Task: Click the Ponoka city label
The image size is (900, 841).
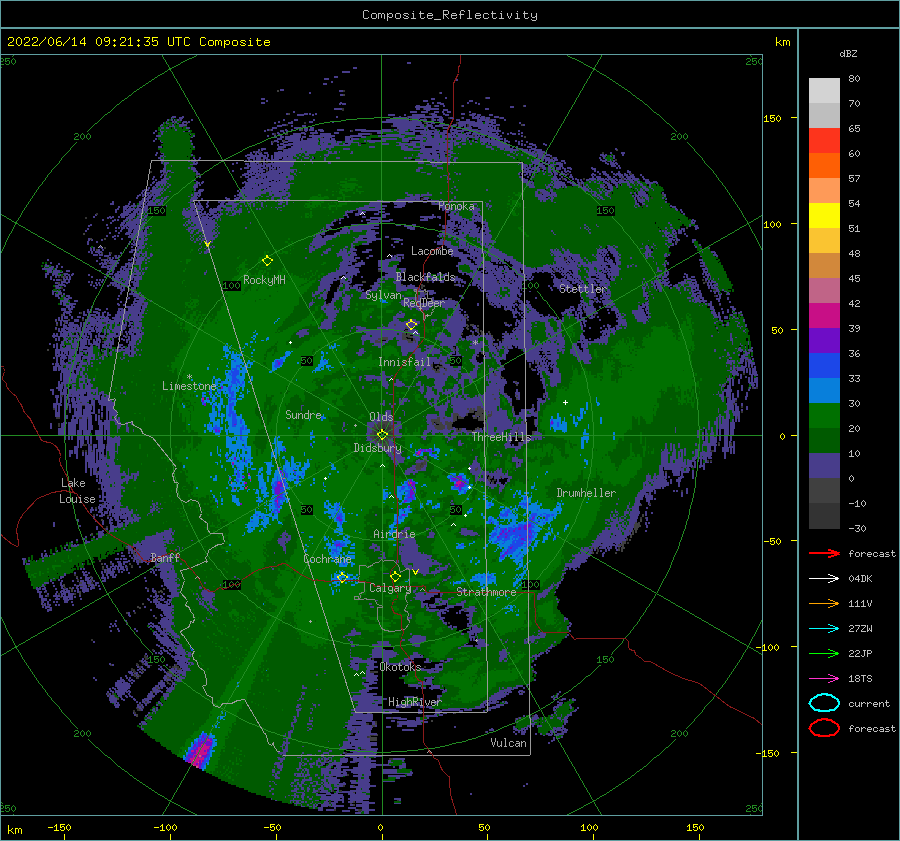Action: 456,206
